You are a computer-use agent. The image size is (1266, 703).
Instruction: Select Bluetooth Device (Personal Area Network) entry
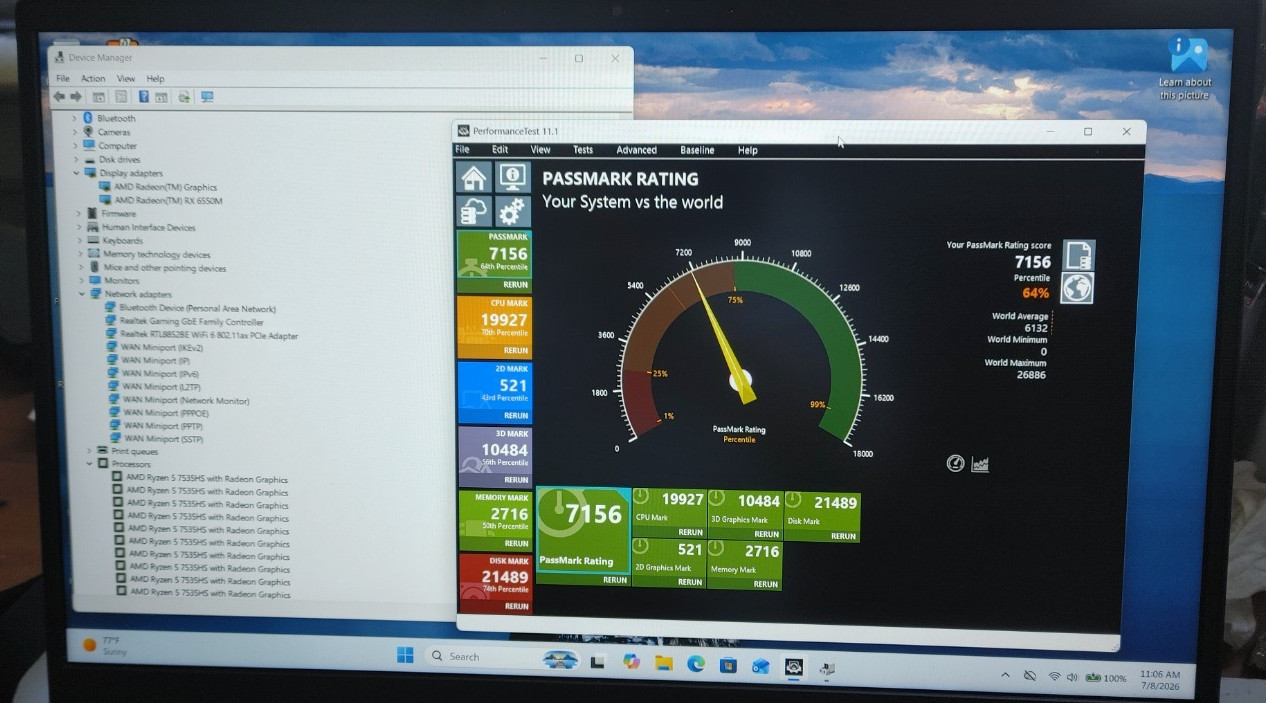pyautogui.click(x=190, y=308)
